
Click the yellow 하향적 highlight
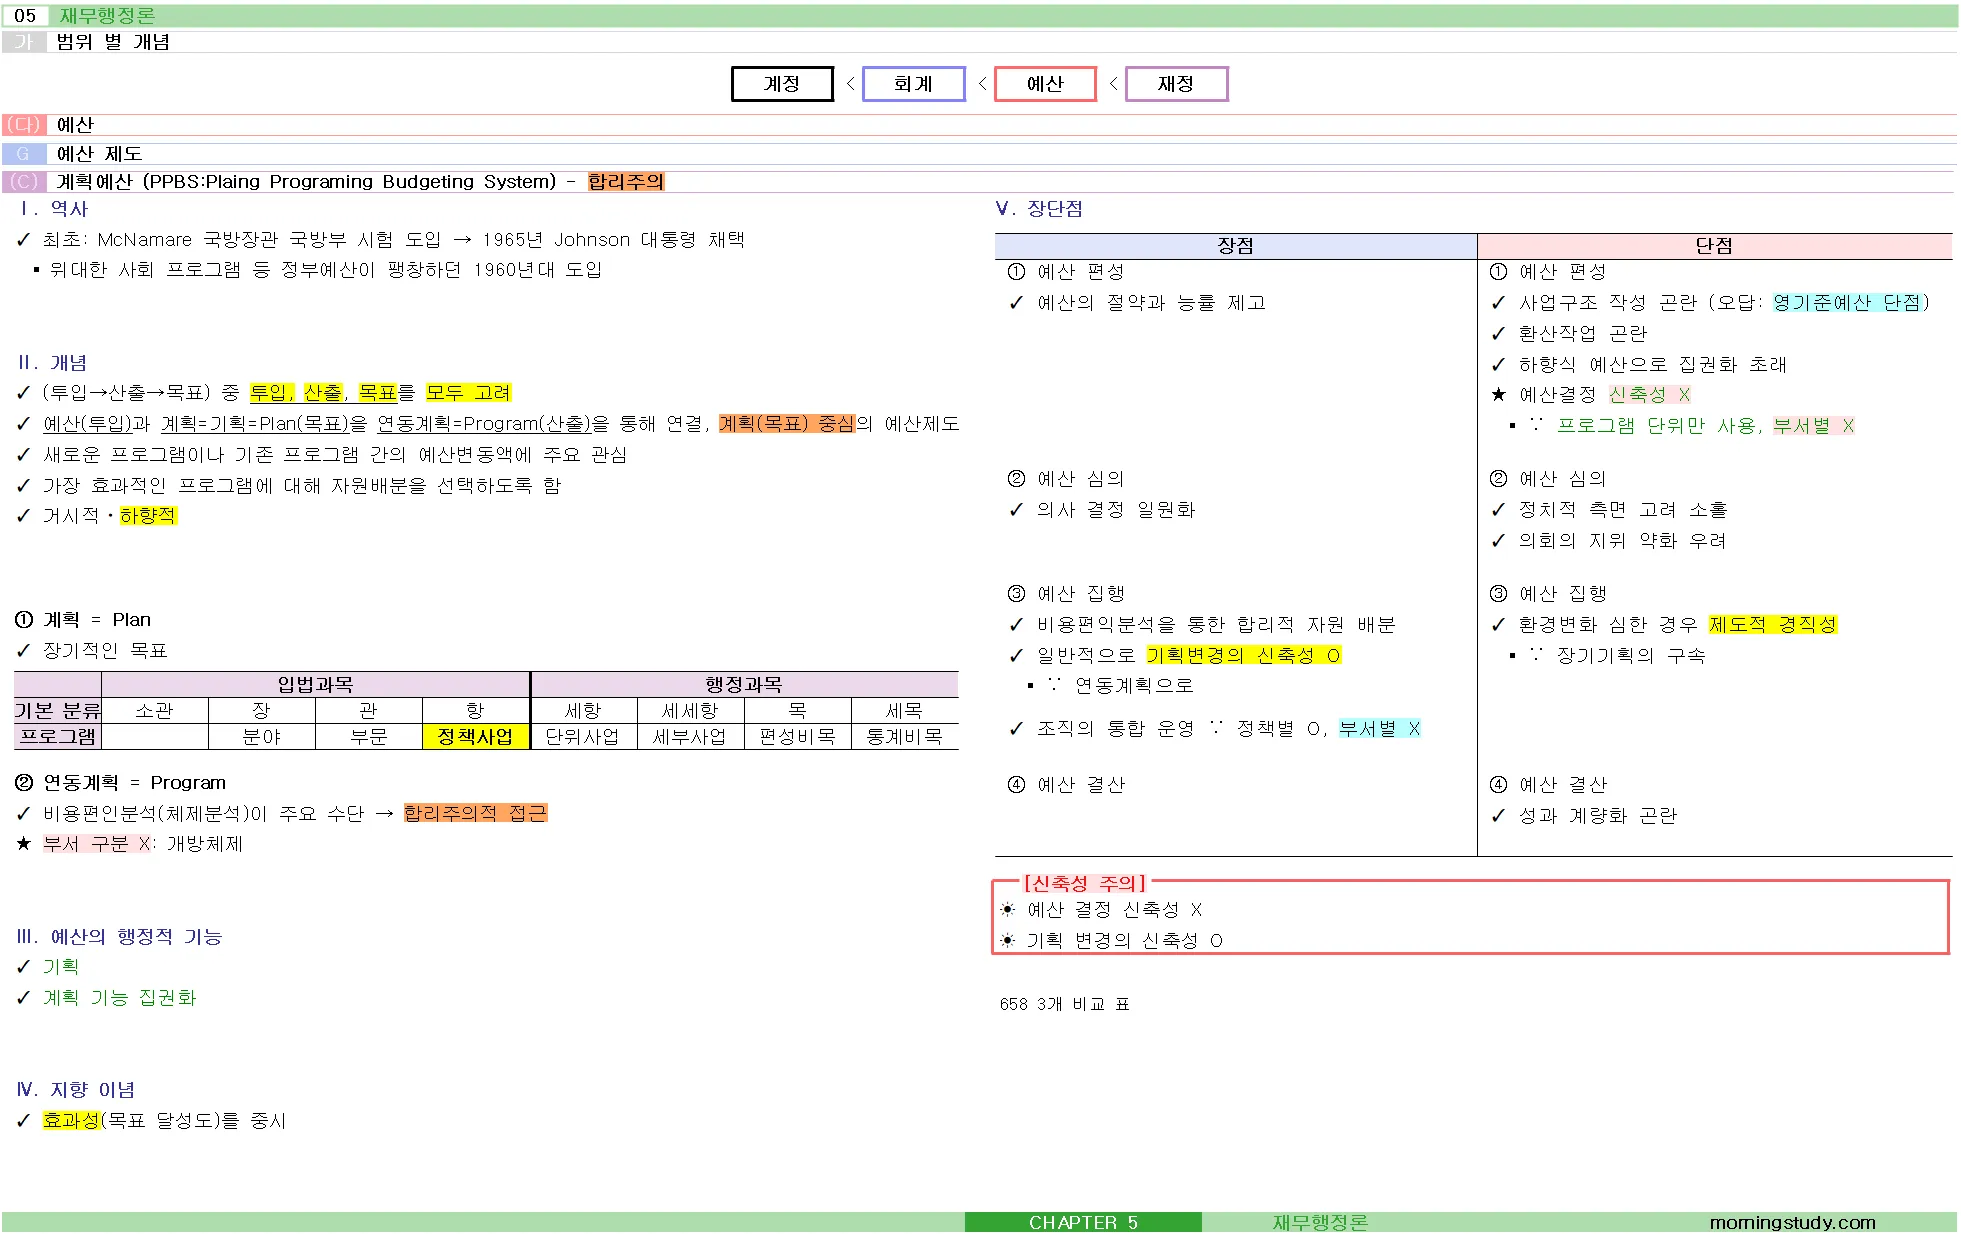[x=148, y=516]
